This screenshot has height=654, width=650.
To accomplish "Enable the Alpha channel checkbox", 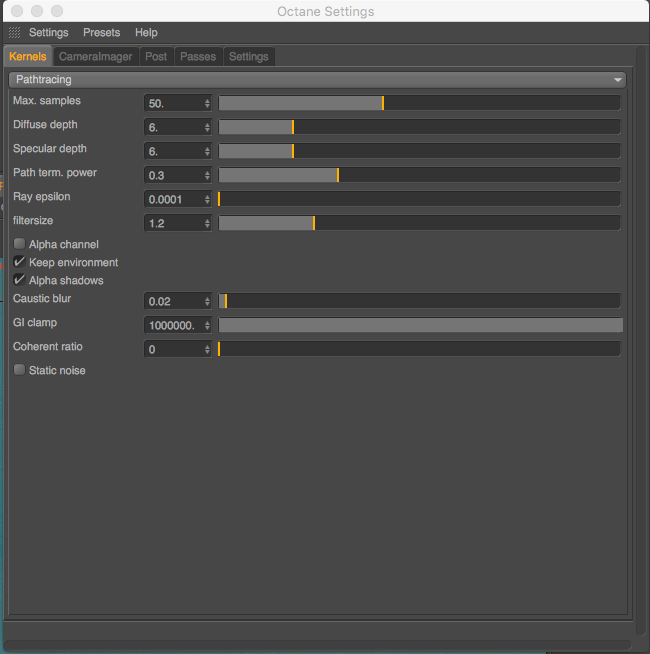I will pyautogui.click(x=19, y=244).
